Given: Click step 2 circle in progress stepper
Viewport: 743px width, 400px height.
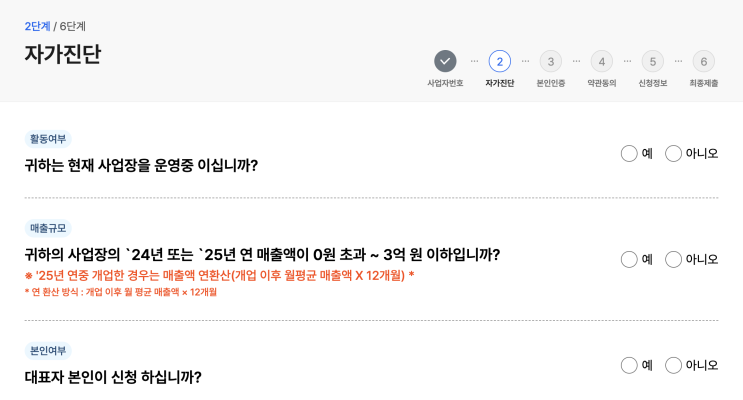Looking at the screenshot, I should (499, 61).
